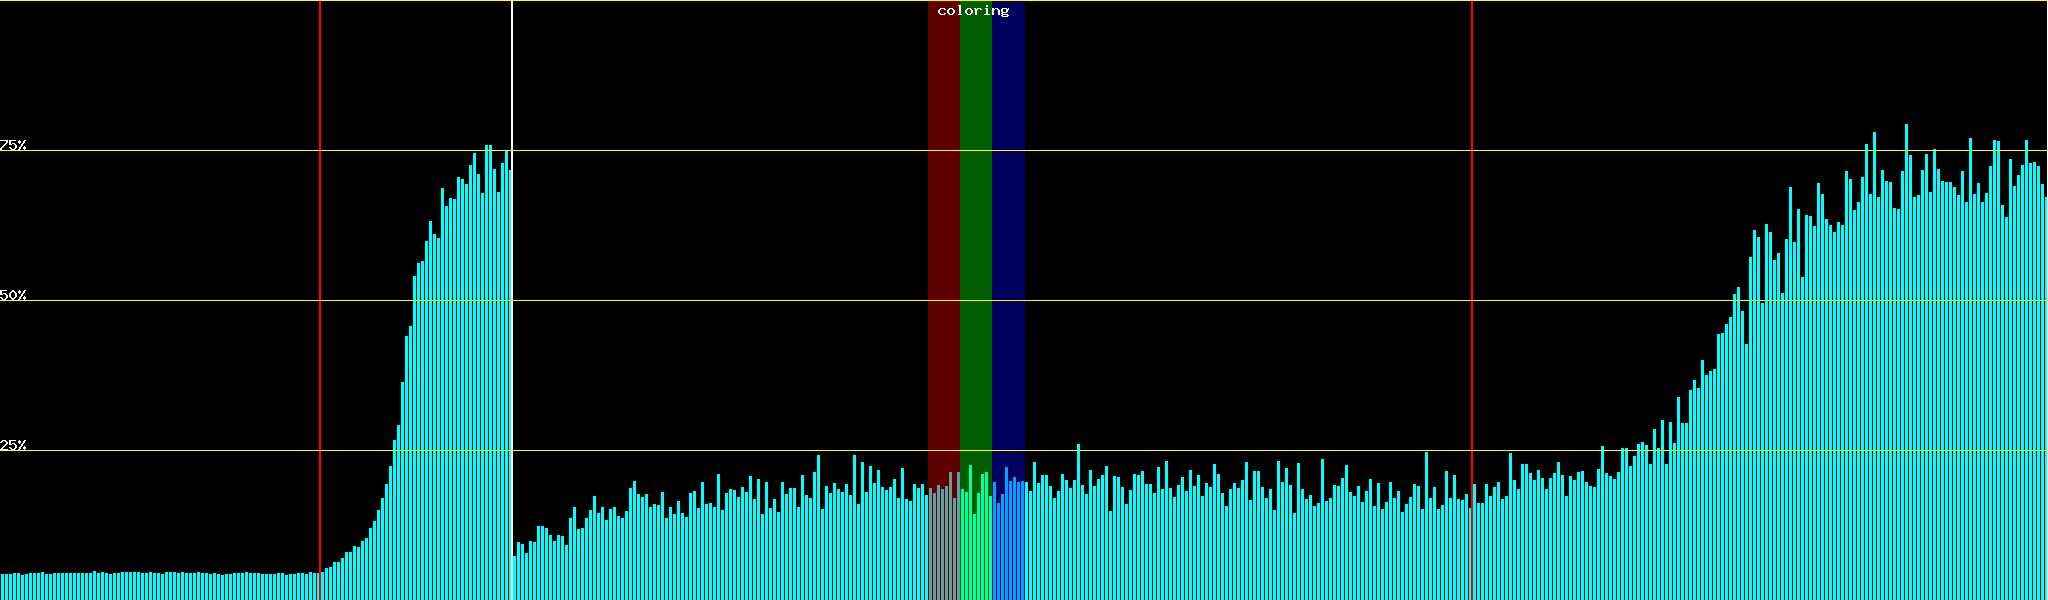Image resolution: width=2048 pixels, height=600 pixels.
Task: Click the flat low bars at far left
Action: click(x=150, y=586)
